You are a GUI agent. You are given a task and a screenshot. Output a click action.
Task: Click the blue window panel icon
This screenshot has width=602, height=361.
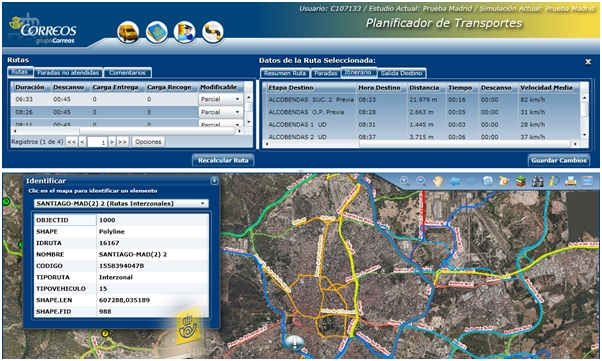pos(587,181)
